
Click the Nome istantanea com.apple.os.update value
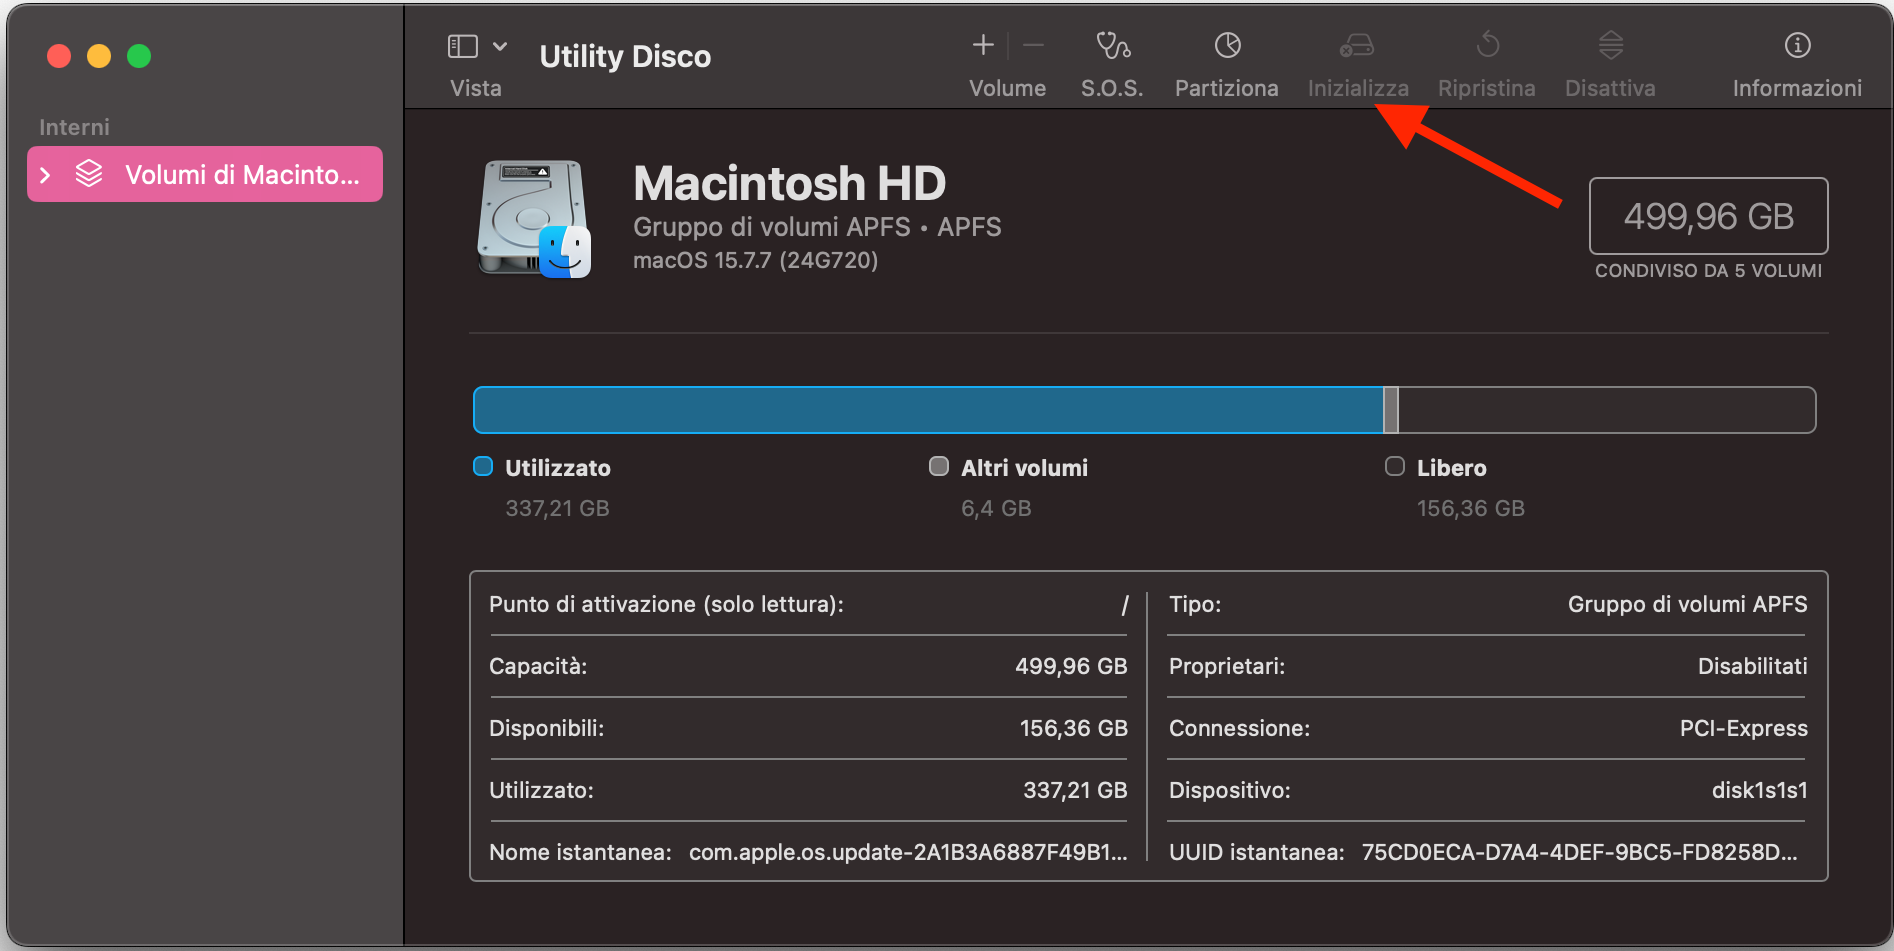(908, 852)
